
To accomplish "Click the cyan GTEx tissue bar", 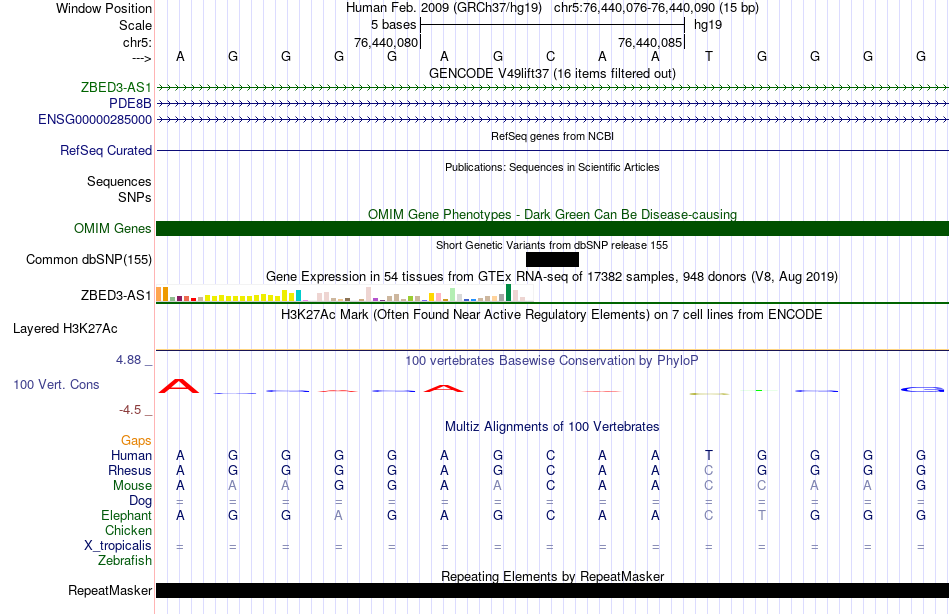I will (298, 296).
